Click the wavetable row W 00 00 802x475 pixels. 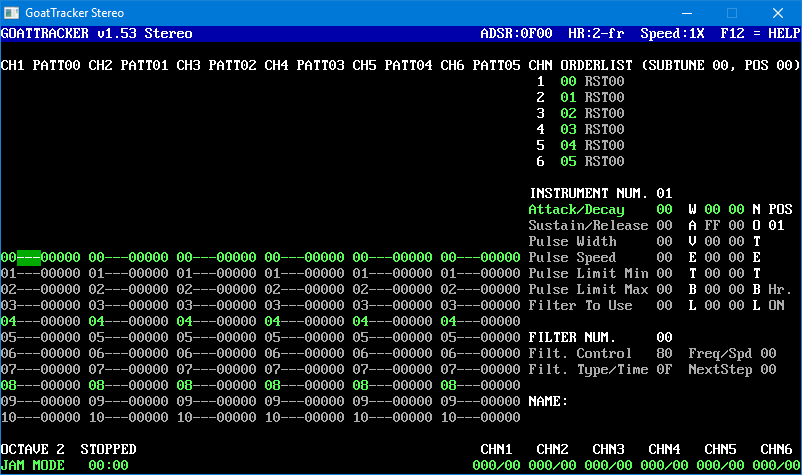[x=716, y=210]
